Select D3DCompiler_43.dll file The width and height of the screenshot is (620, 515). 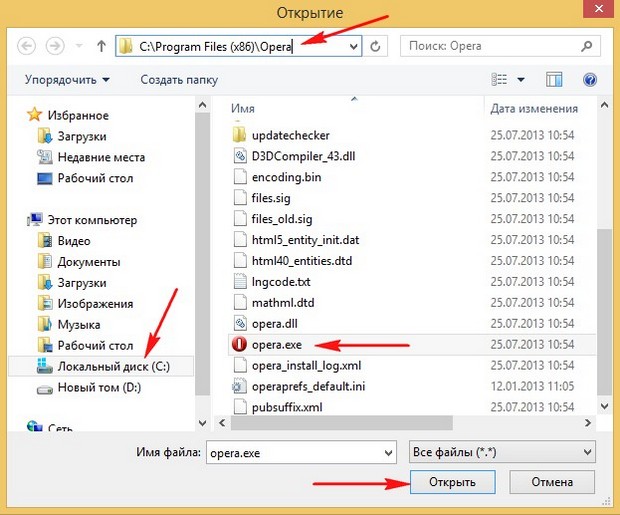[303, 156]
